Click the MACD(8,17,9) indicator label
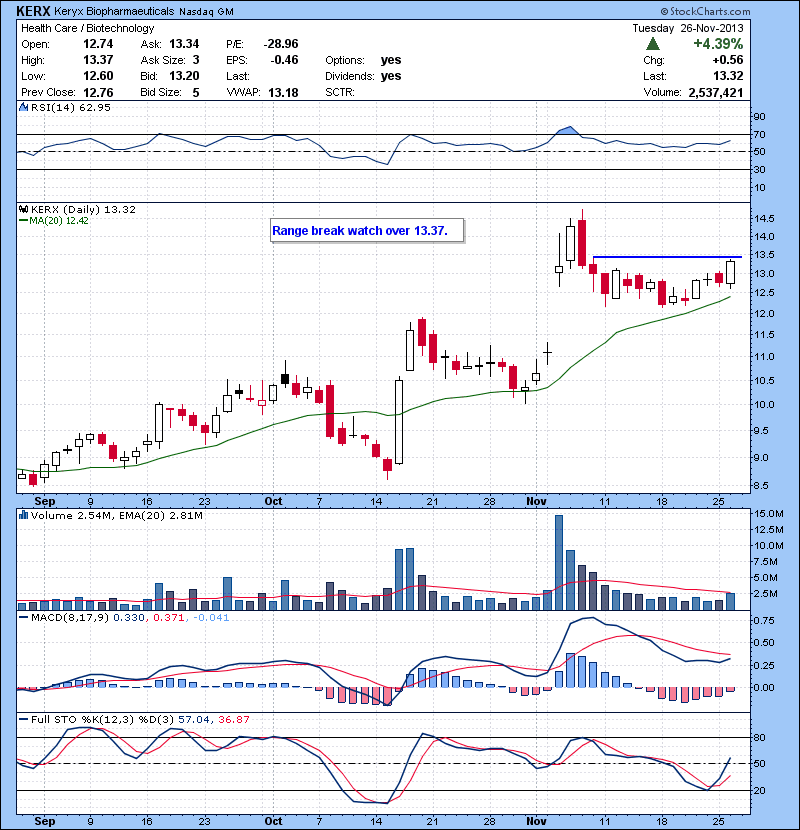 (70, 617)
